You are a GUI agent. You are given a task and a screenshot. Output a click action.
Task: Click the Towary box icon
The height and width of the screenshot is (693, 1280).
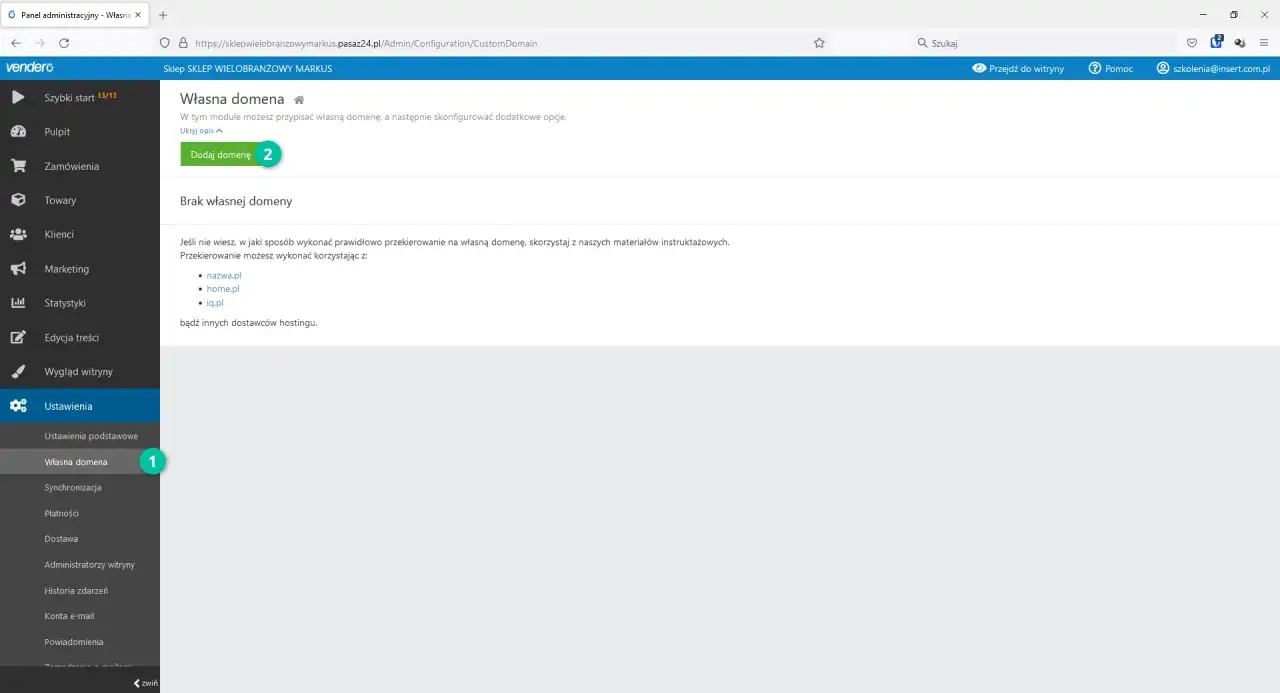coord(18,200)
